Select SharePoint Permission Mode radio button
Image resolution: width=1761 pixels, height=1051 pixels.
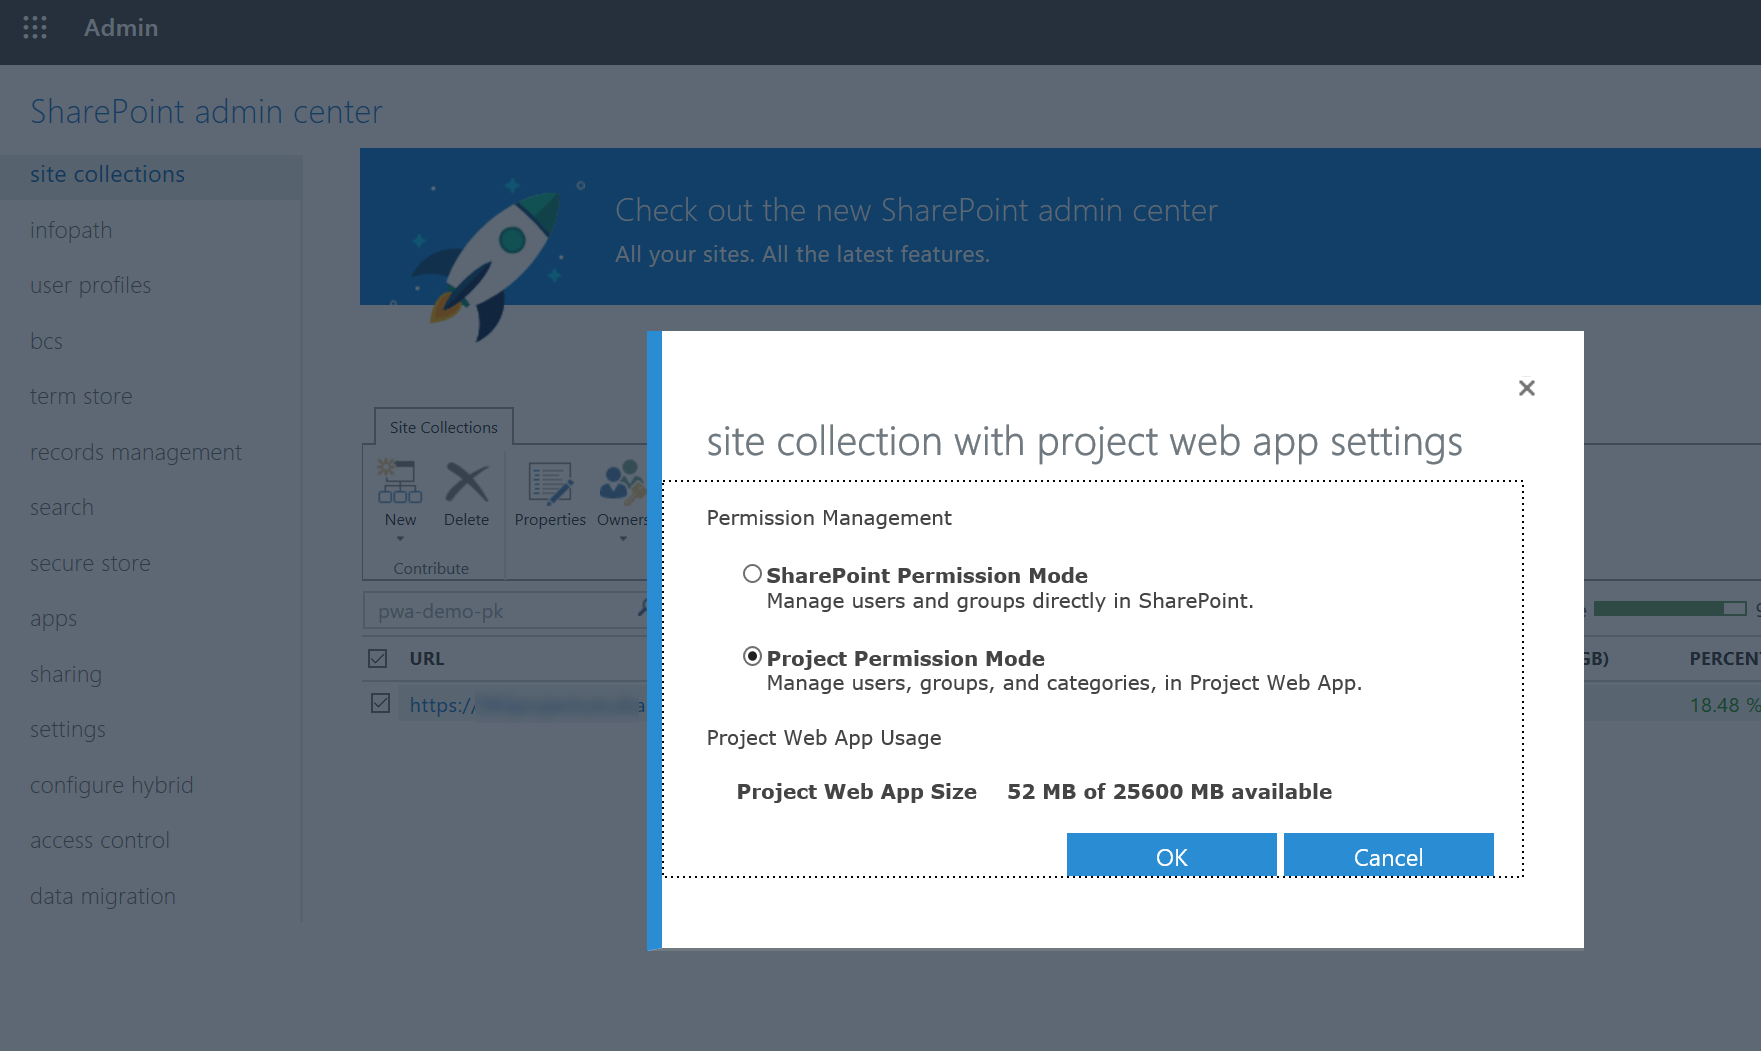point(752,574)
